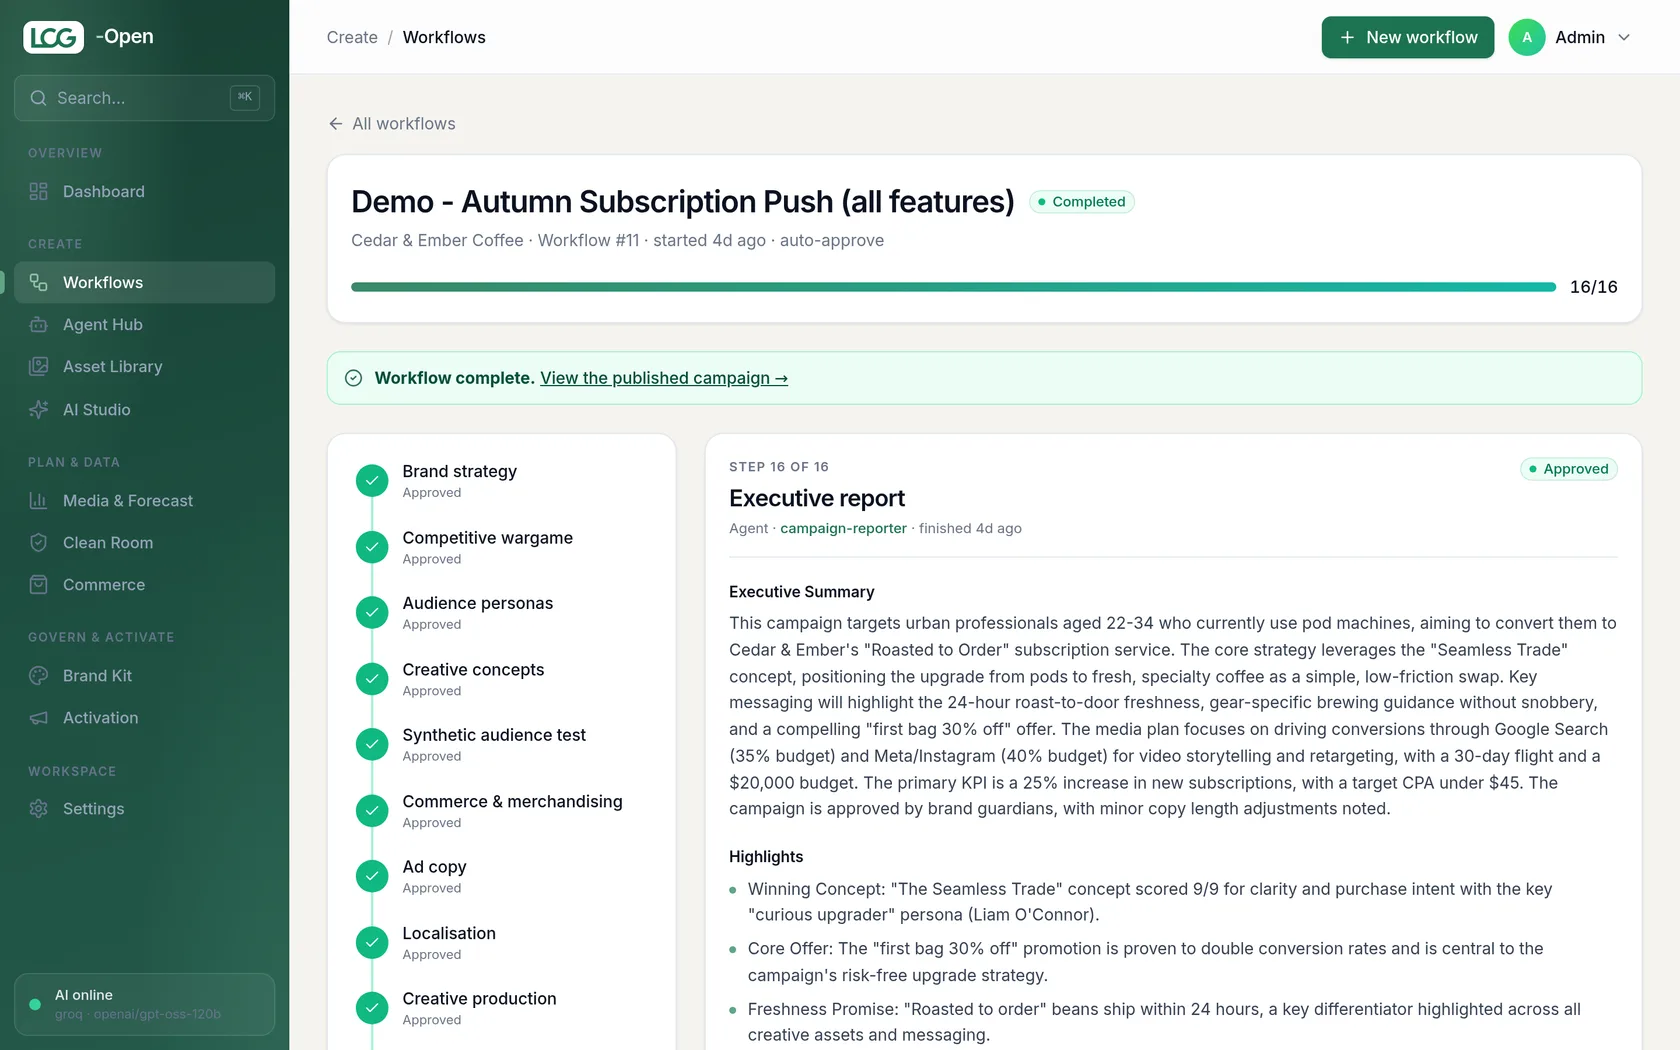Click the Workflows sidebar icon
The width and height of the screenshot is (1680, 1050).
39,283
